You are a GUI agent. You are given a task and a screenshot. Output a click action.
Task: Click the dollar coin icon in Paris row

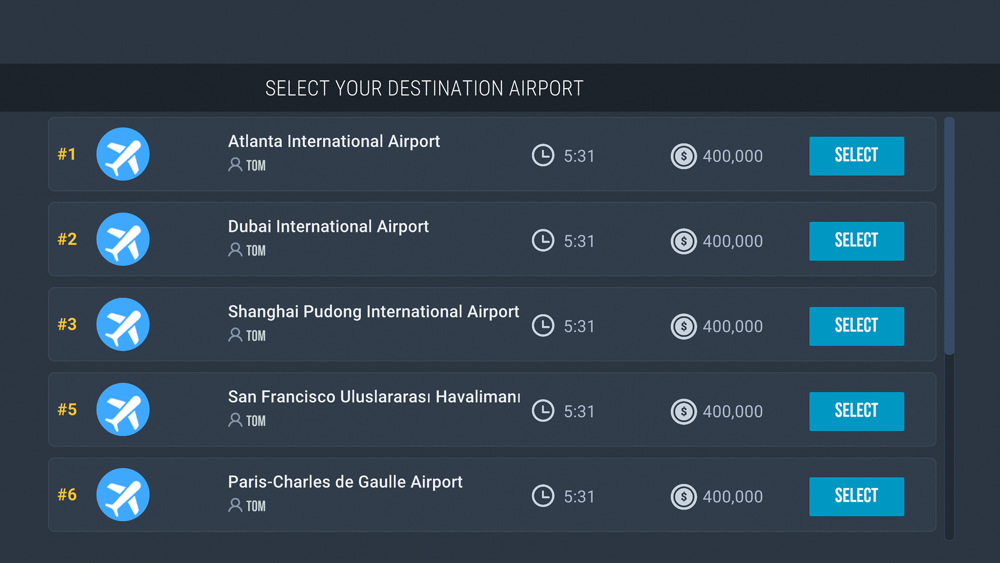click(683, 496)
